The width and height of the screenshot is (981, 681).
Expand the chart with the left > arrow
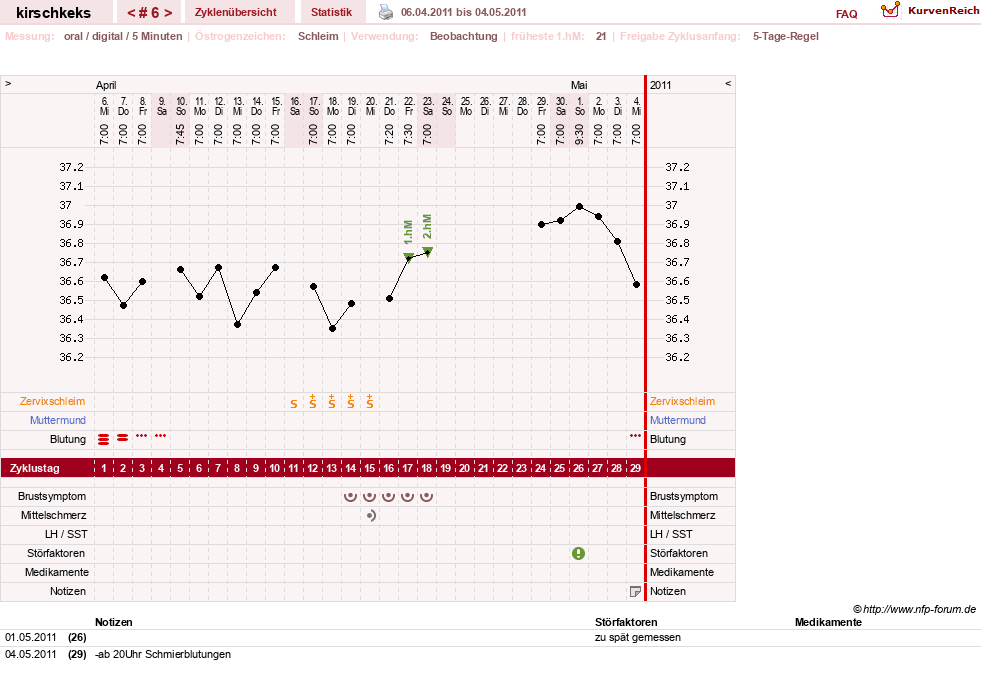click(x=8, y=83)
